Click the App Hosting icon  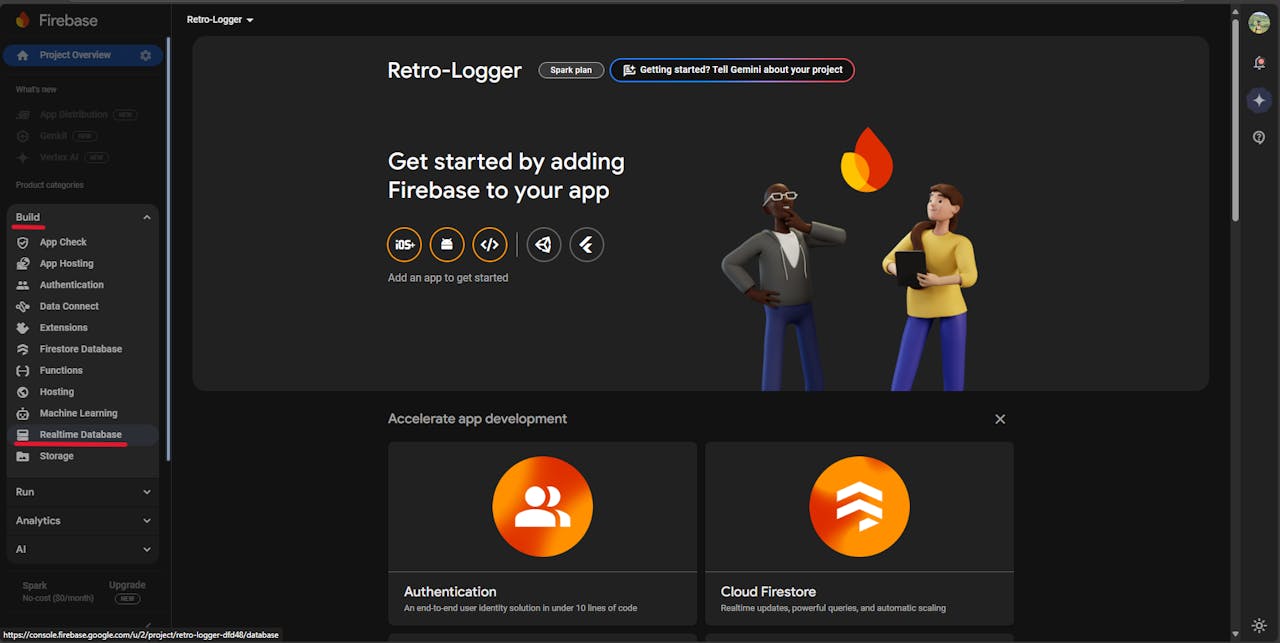coord(23,264)
